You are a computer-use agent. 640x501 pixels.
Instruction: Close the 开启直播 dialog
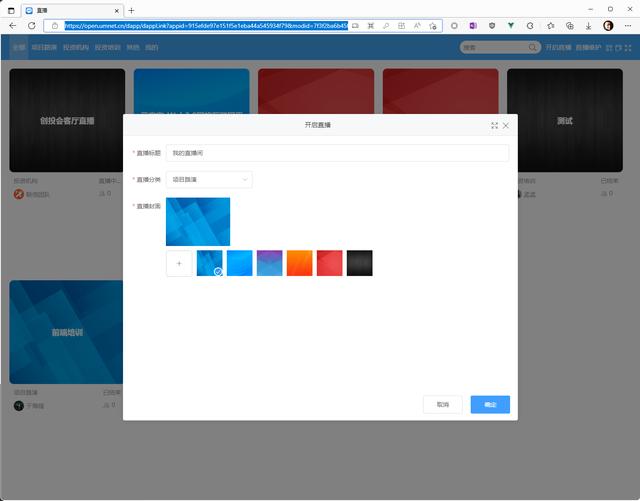(x=506, y=125)
